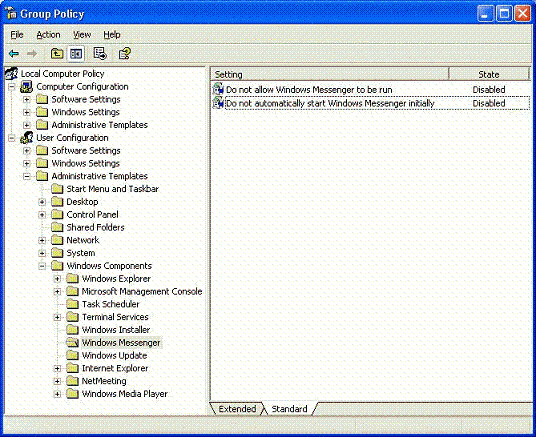
Task: Click the Back arrow toolbar icon
Action: pos(14,54)
